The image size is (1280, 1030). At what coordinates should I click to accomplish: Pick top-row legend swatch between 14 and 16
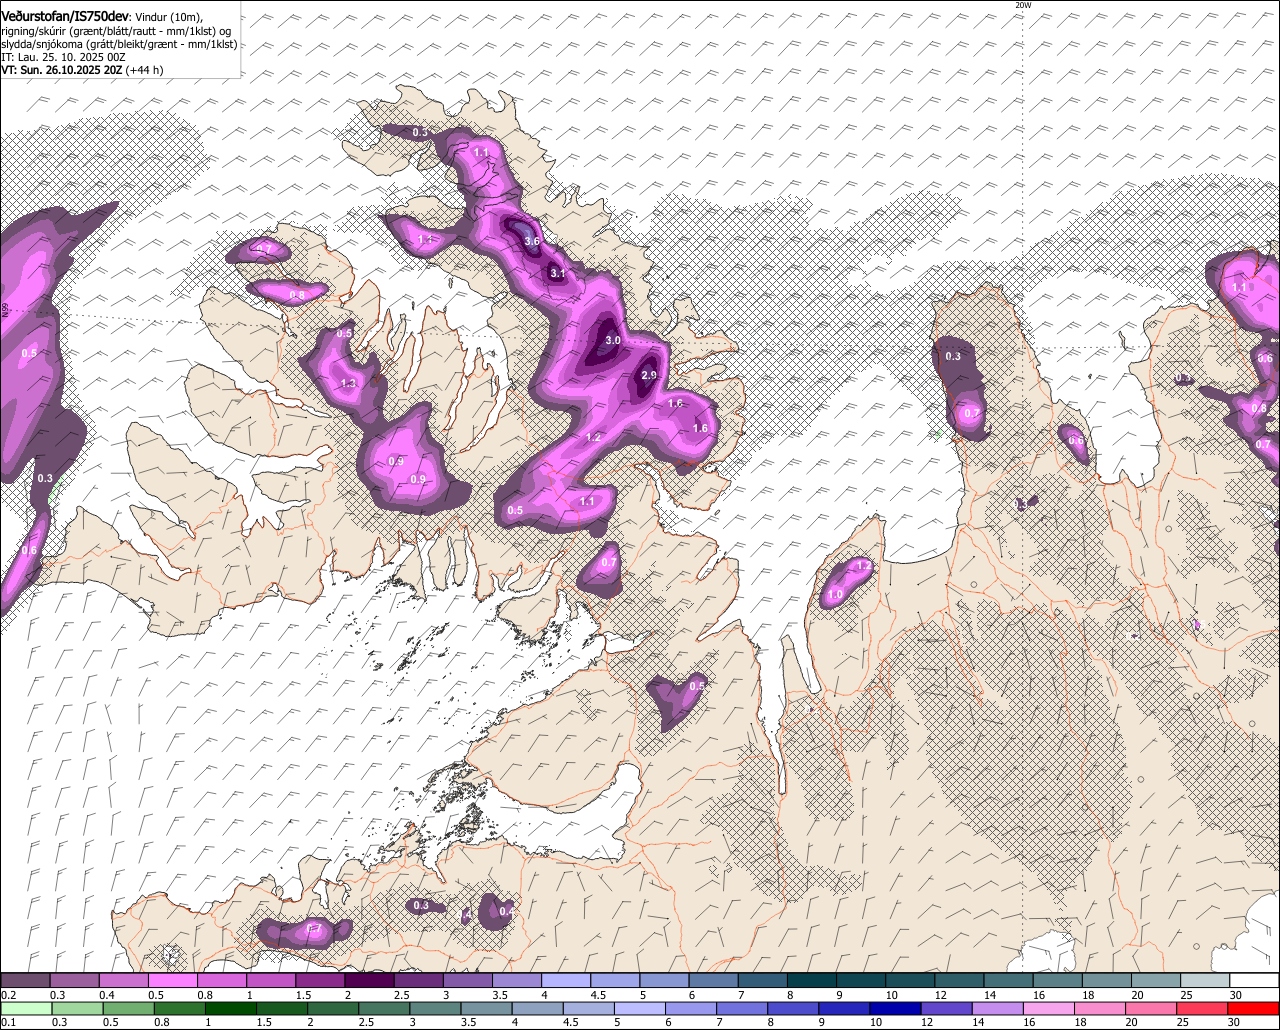coord(1009,981)
